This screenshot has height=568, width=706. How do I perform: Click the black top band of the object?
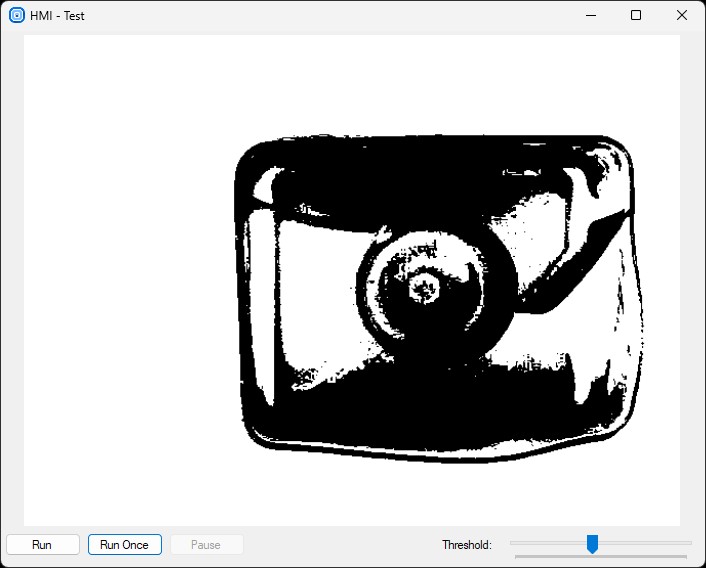420,170
